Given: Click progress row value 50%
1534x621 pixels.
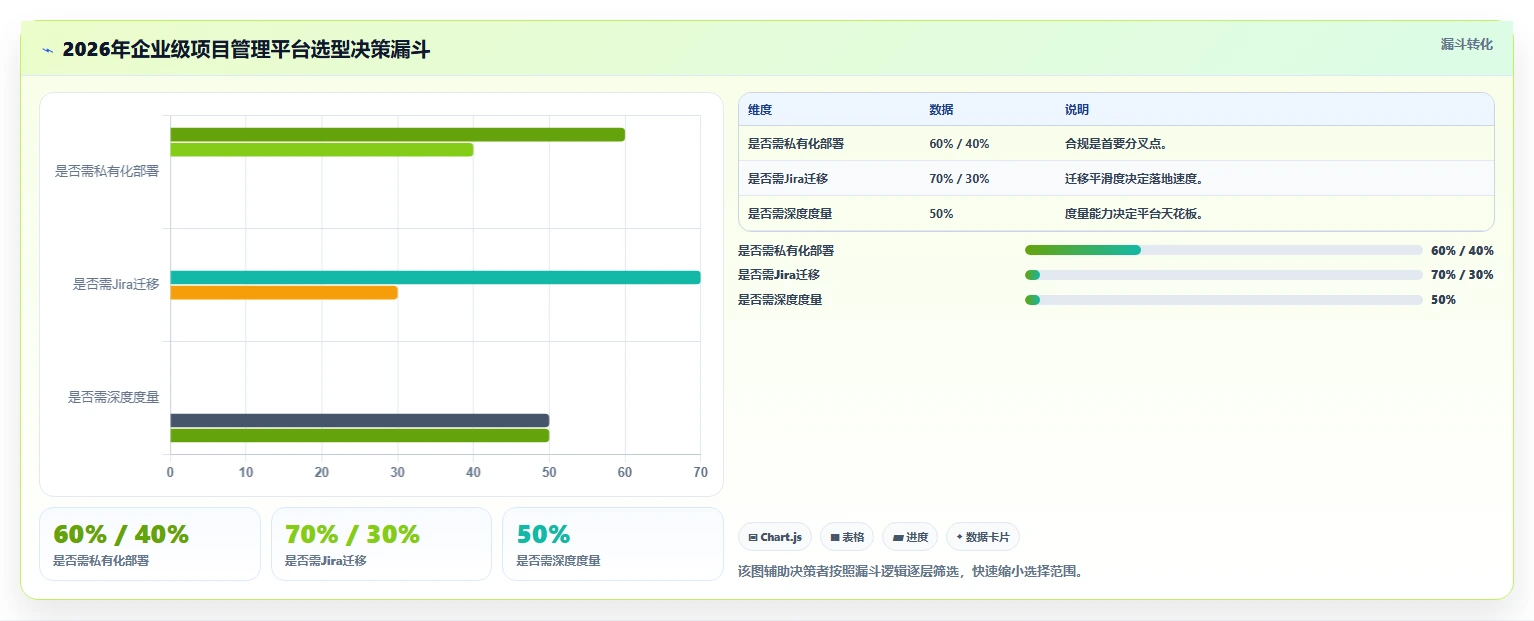Looking at the screenshot, I should (1443, 300).
